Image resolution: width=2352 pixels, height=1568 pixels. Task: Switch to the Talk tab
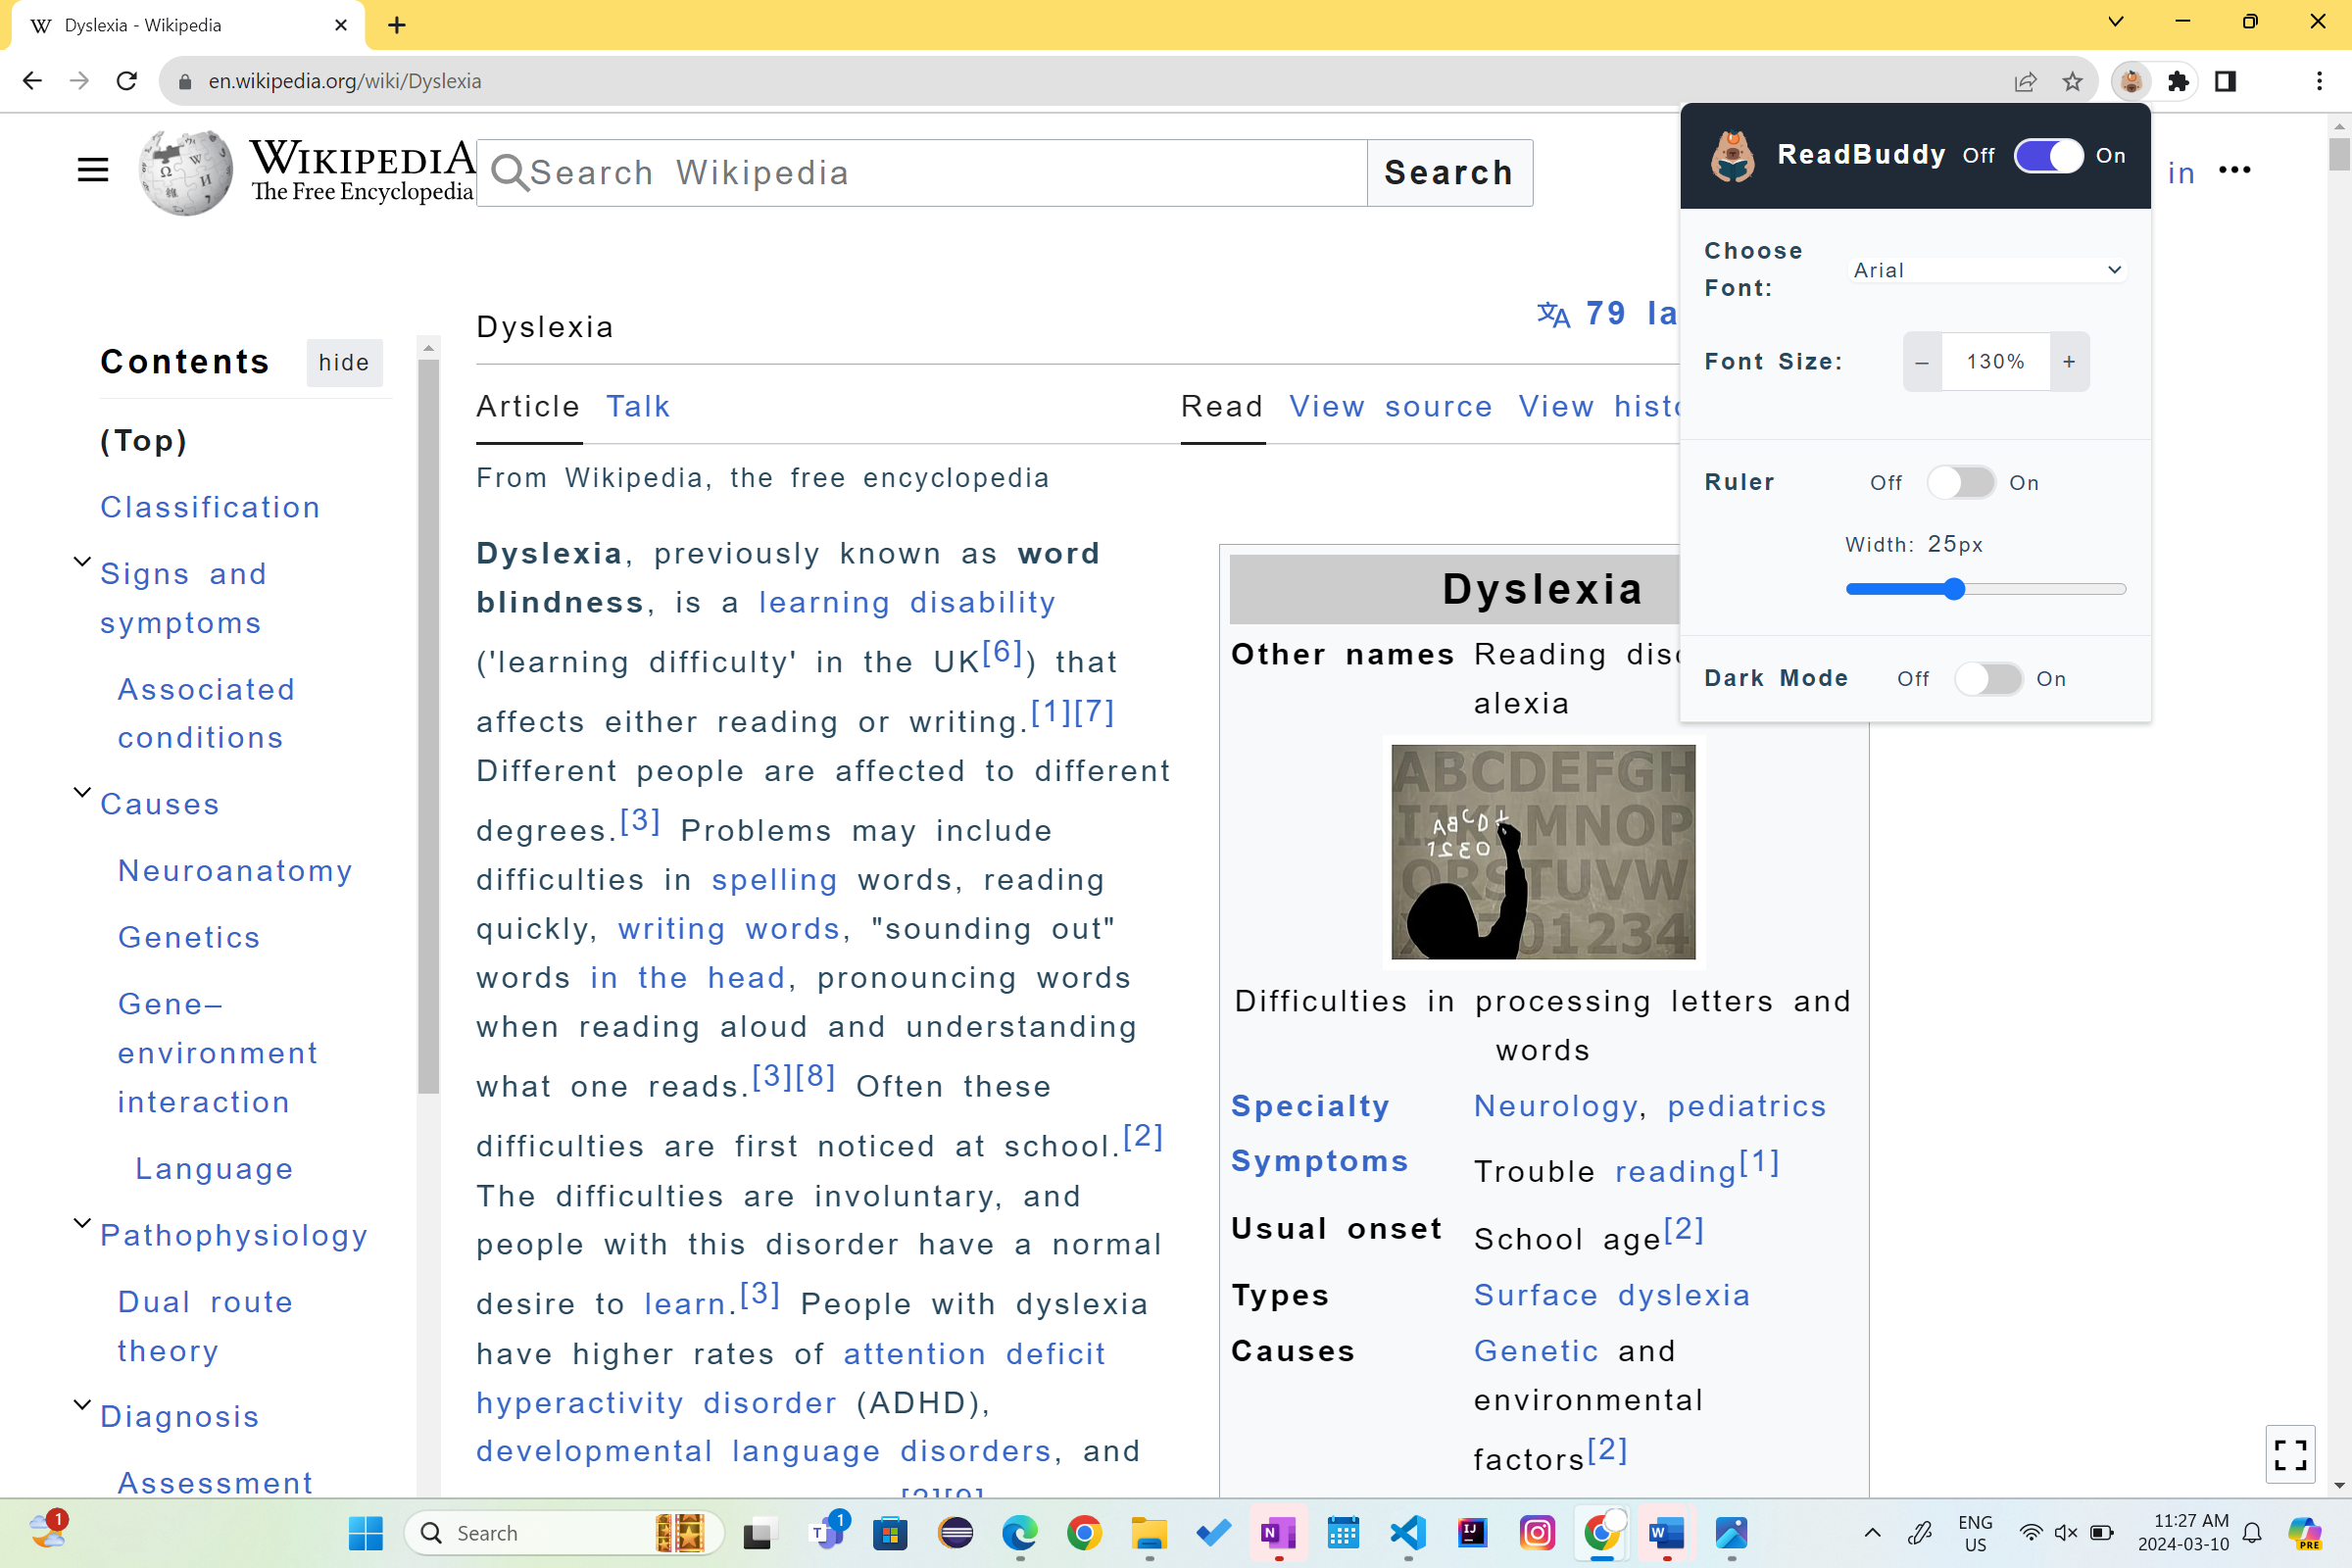[x=637, y=407]
